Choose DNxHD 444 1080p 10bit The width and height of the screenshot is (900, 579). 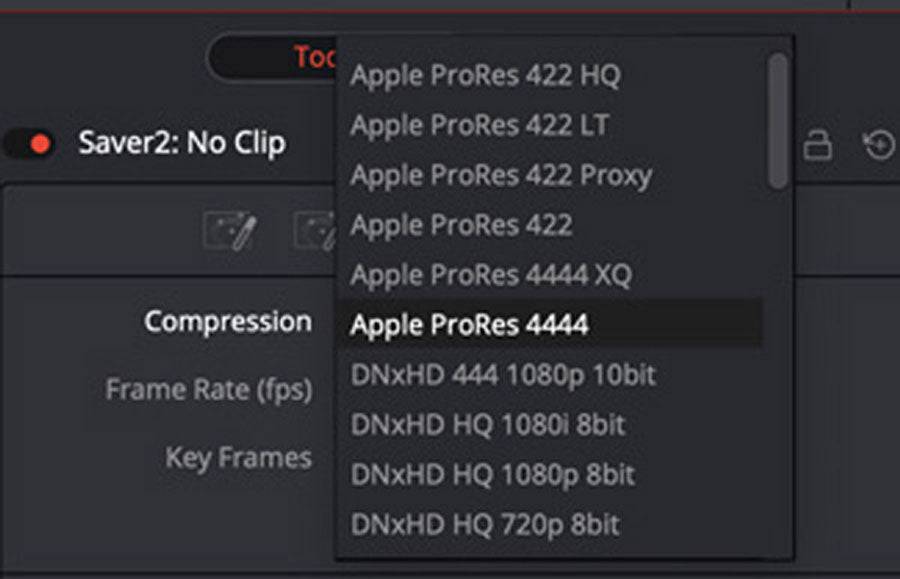(x=503, y=375)
